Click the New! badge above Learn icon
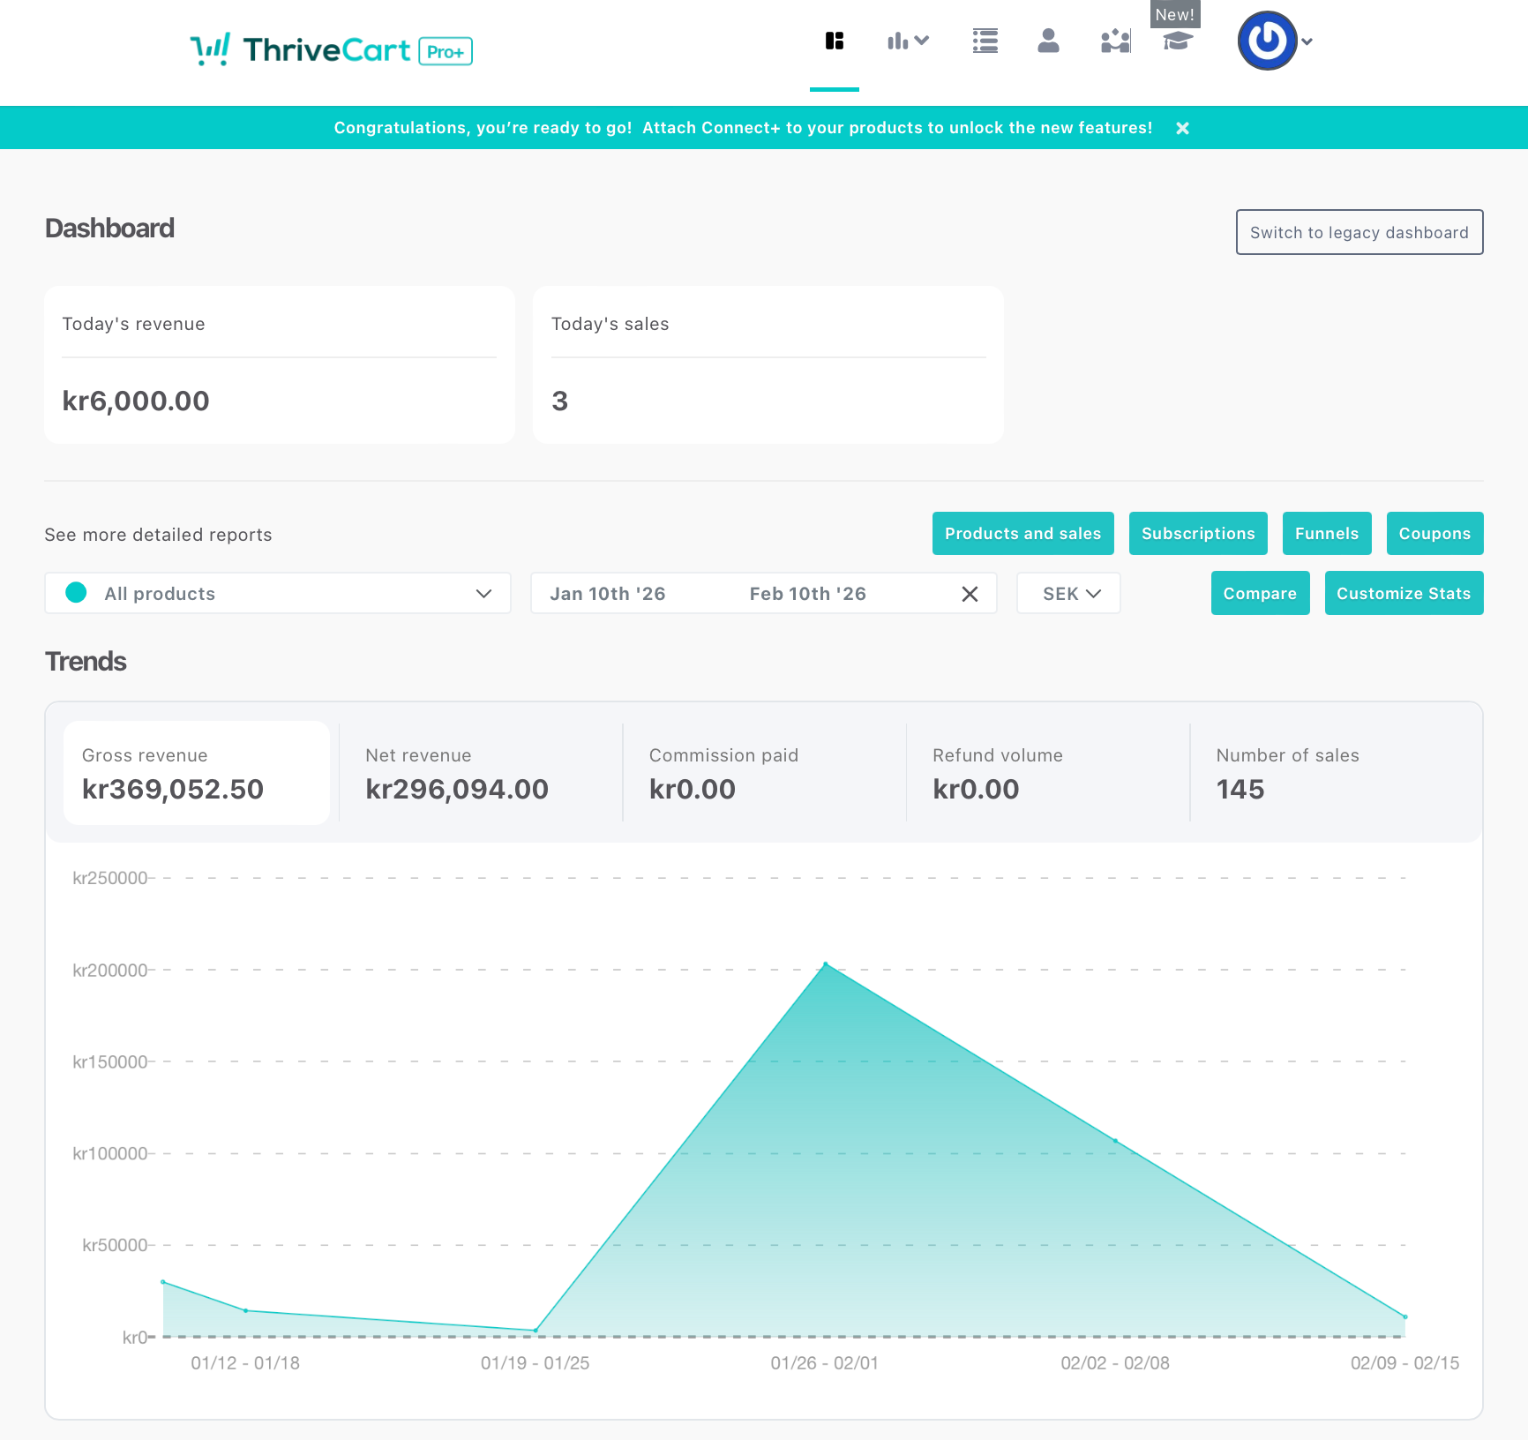 (x=1175, y=14)
